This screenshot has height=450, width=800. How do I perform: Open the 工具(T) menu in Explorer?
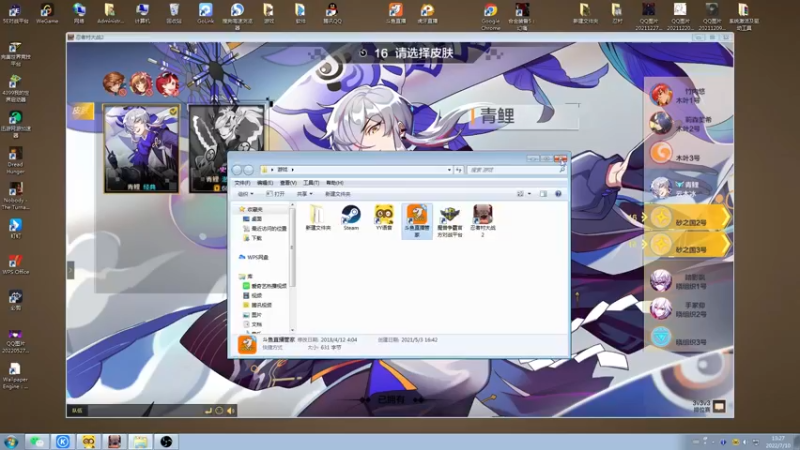click(311, 183)
